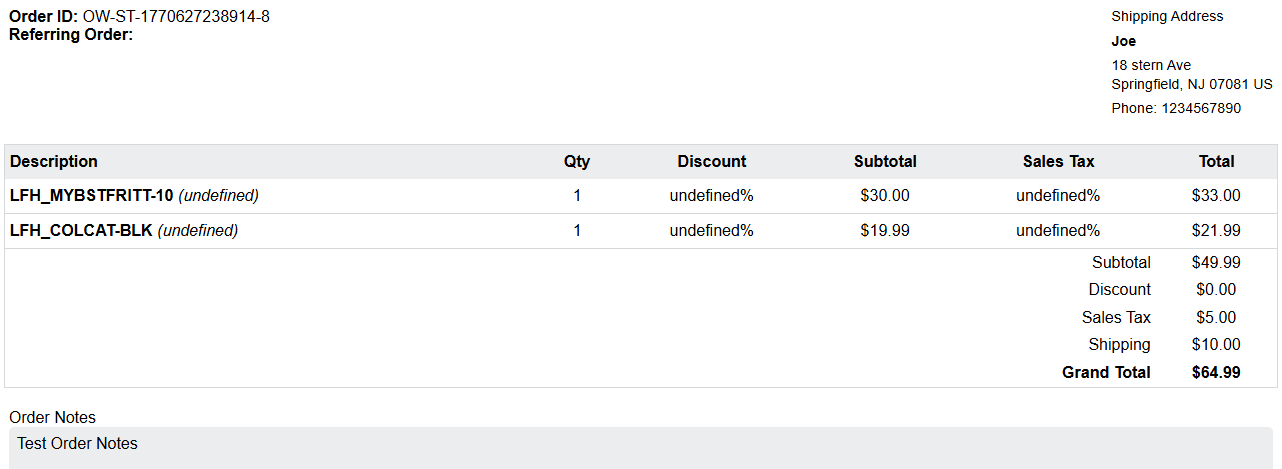1282x469 pixels.
Task: Click the Grand Total amount $64.99
Action: (1216, 373)
